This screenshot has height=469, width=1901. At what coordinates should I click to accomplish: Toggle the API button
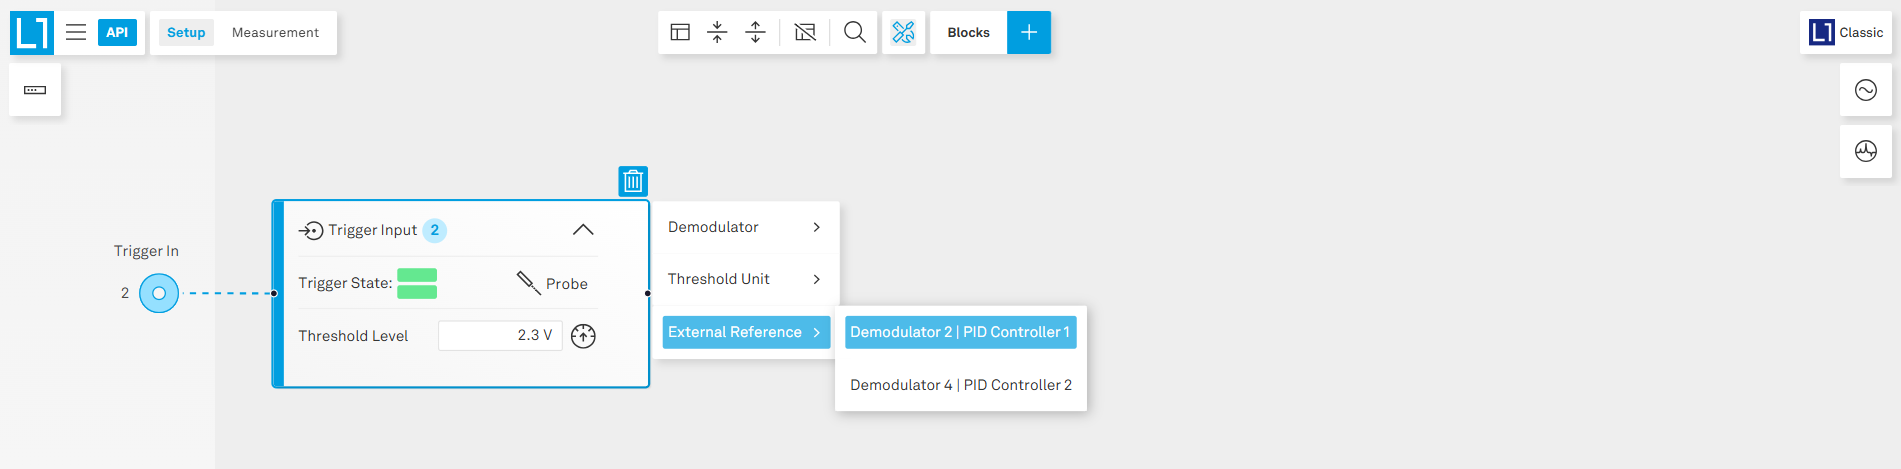pos(117,32)
